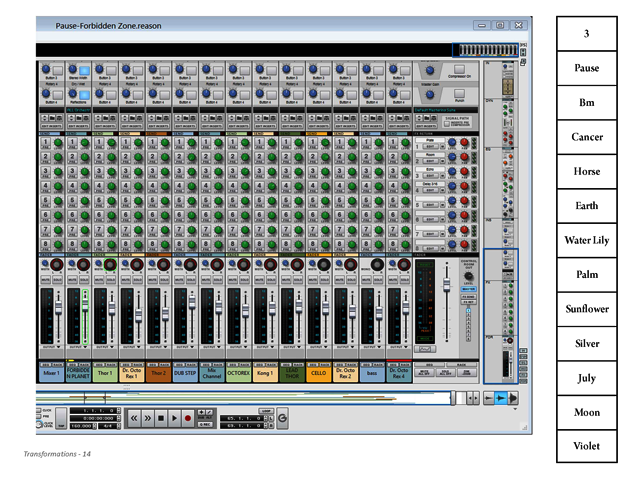Solo the DUB STEP channel

tap(191, 280)
